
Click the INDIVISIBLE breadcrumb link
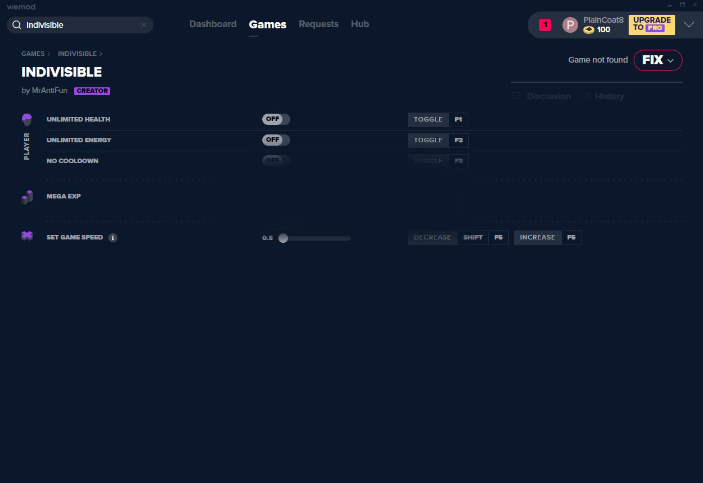click(x=77, y=54)
